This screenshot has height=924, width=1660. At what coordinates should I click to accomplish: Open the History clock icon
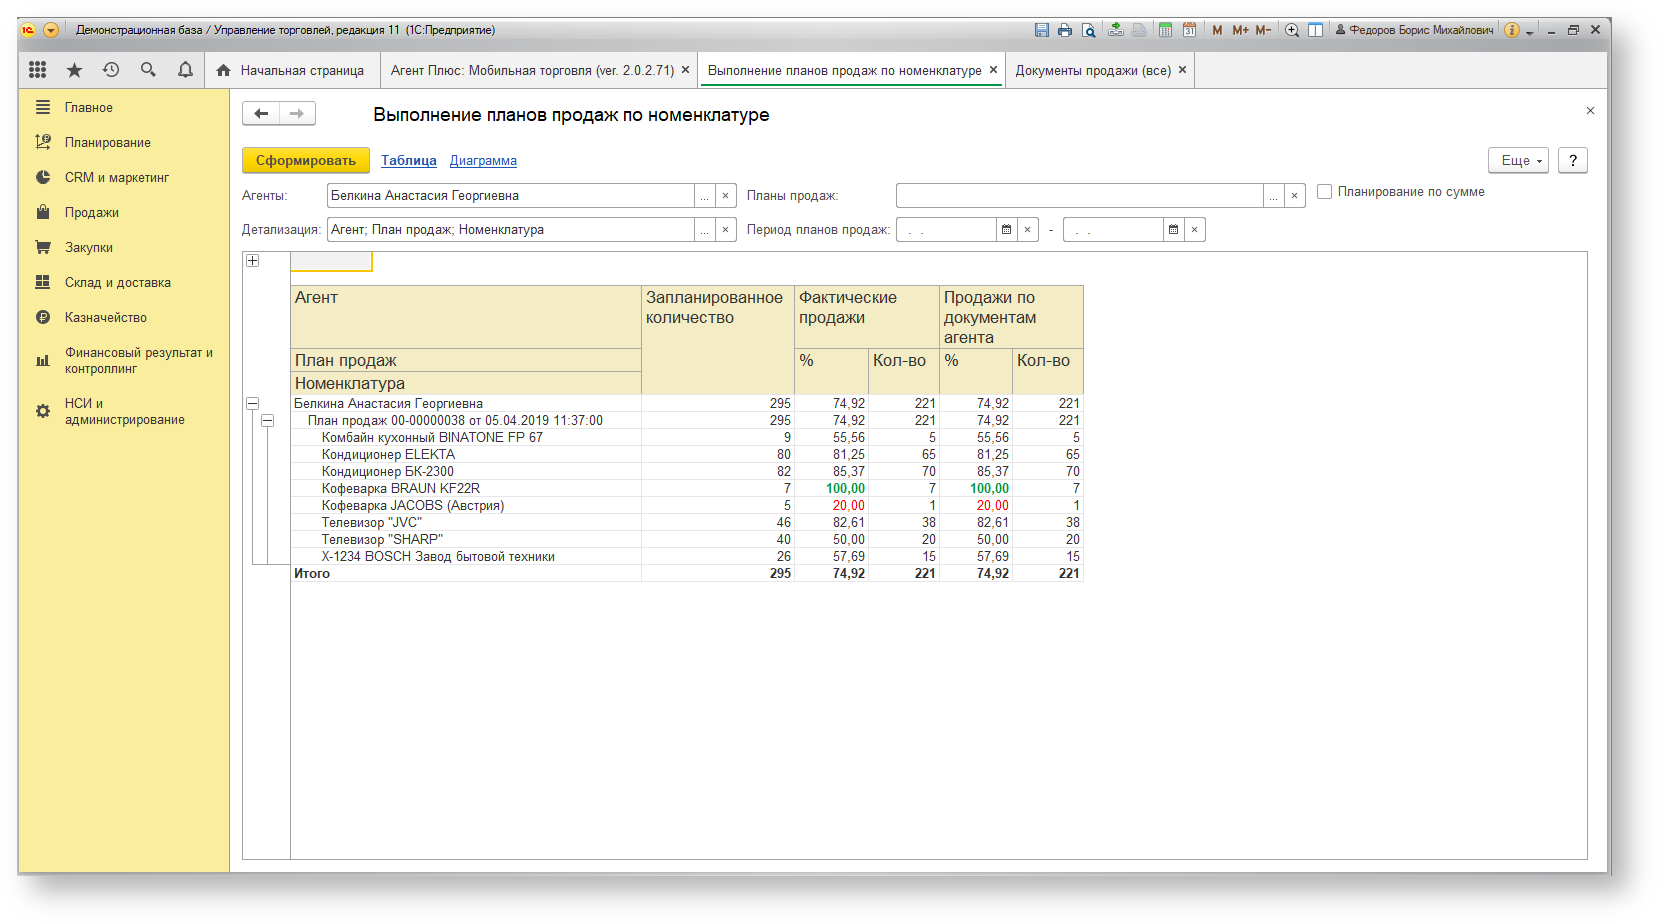click(x=111, y=70)
